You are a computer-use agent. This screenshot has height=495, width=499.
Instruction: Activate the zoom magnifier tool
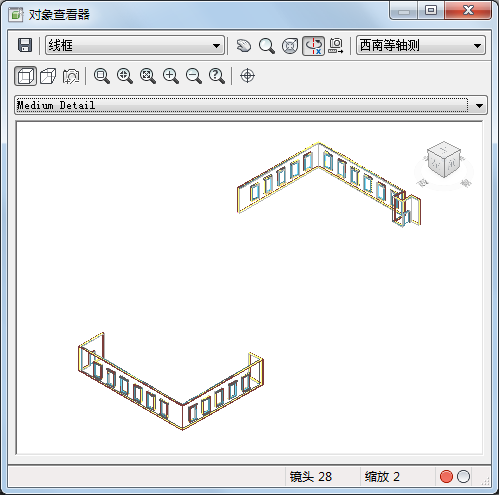click(x=267, y=46)
